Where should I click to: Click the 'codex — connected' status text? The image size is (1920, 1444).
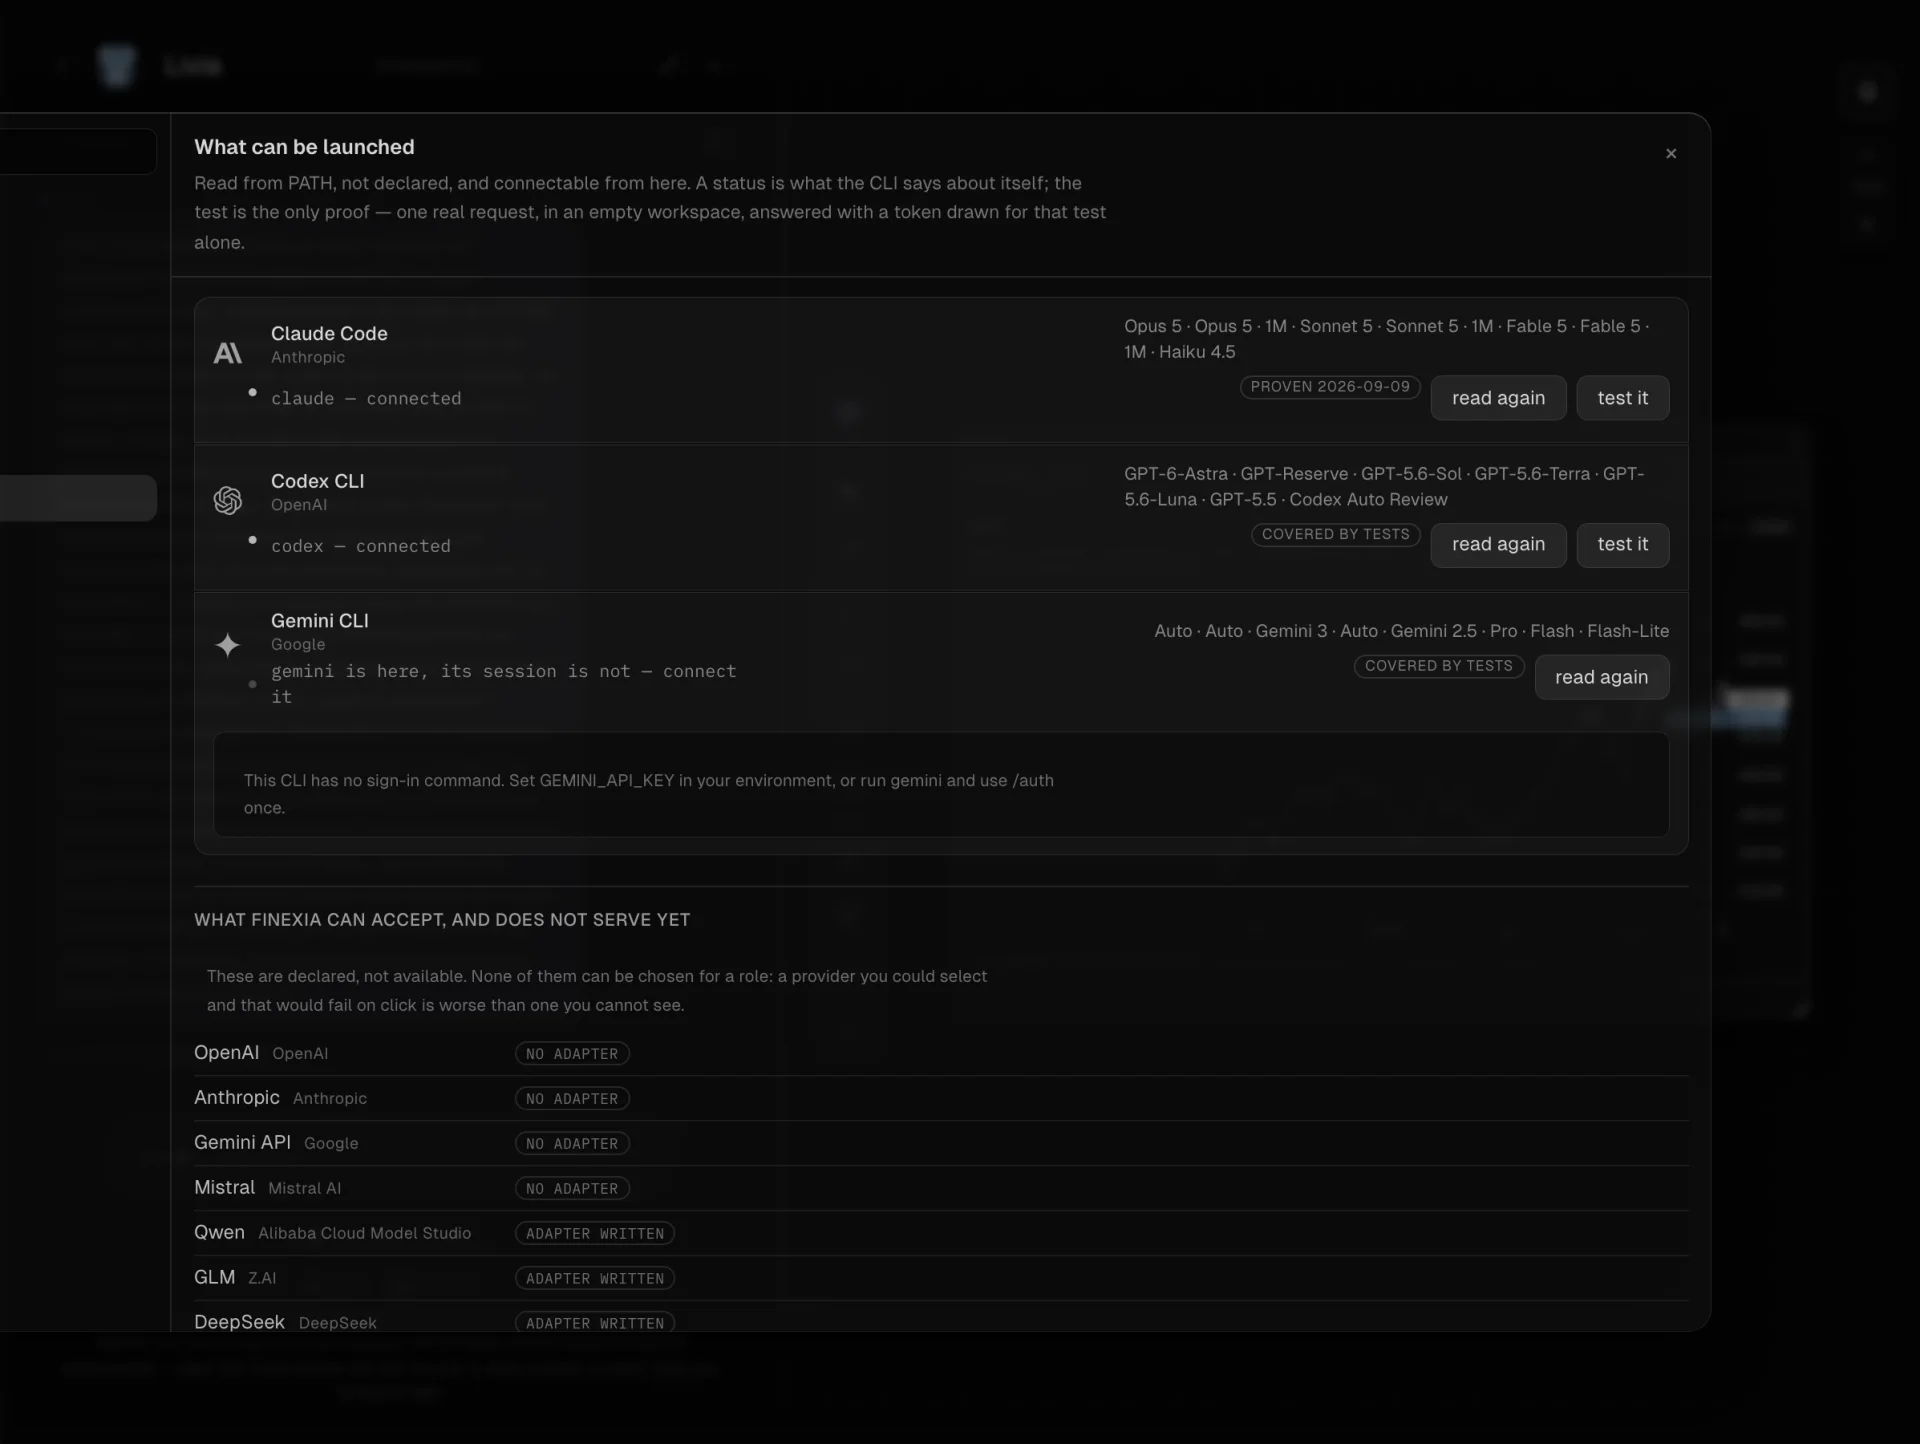point(361,546)
